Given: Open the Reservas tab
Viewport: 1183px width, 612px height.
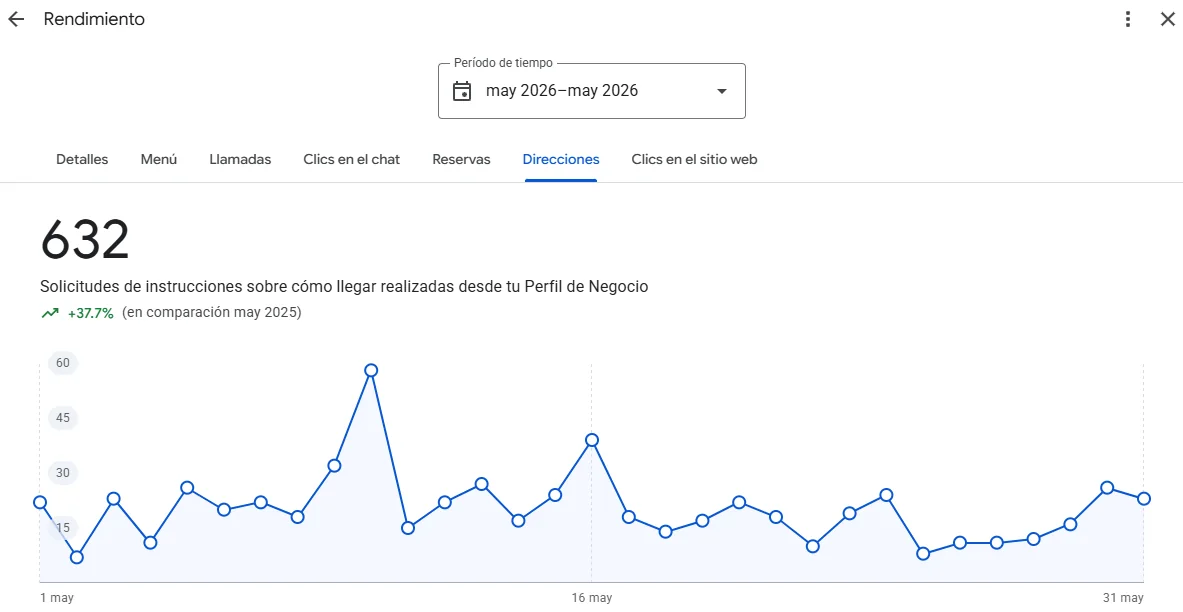Looking at the screenshot, I should point(461,159).
